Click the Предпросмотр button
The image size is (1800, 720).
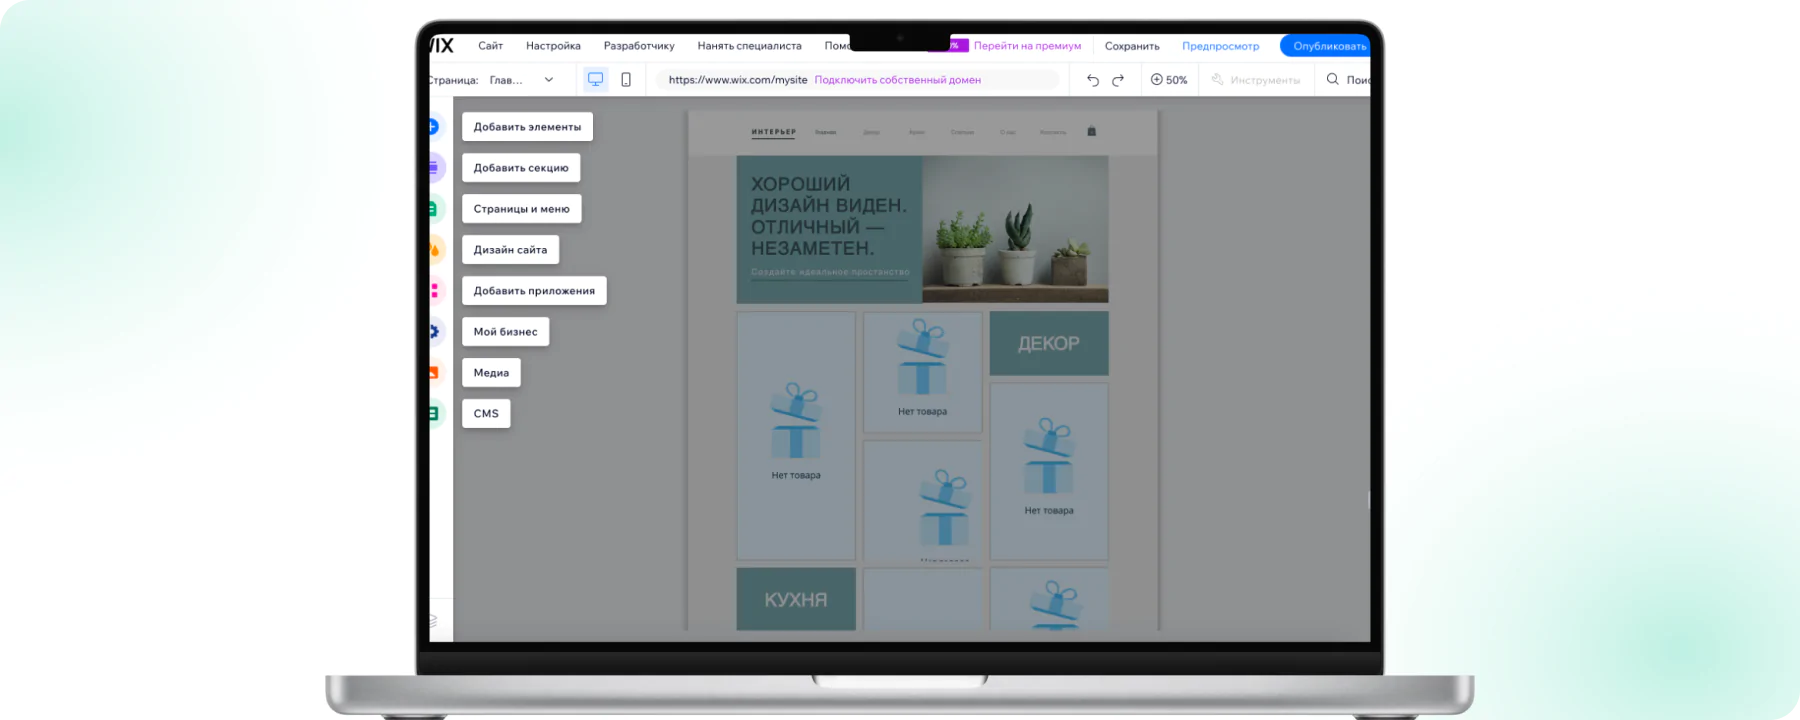1220,46
